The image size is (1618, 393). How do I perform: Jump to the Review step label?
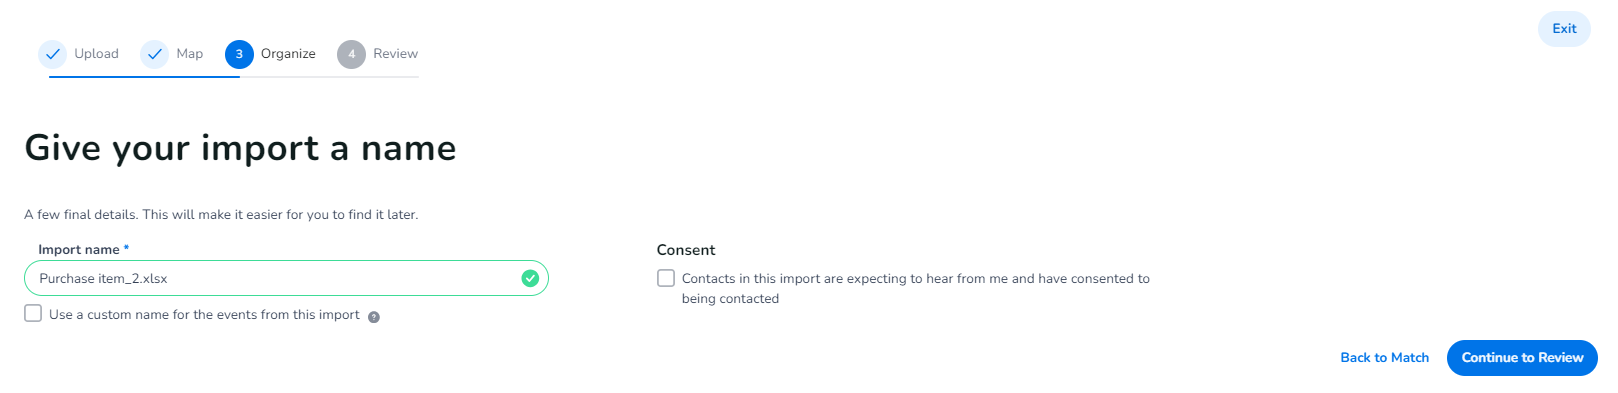pyautogui.click(x=396, y=54)
